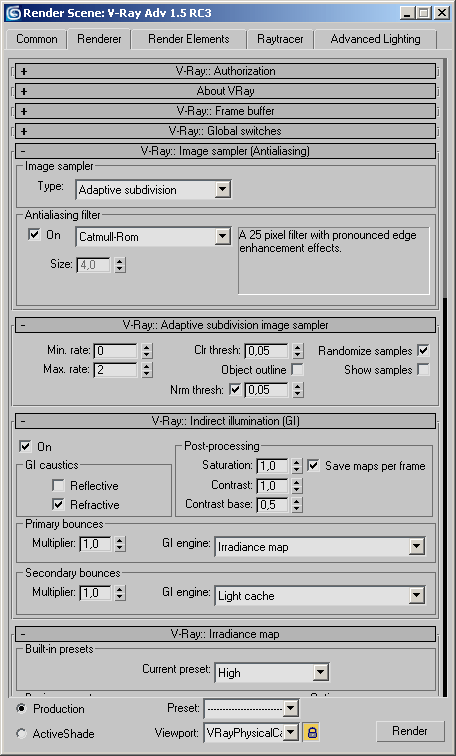Toggle the Randomize samples checkbox

point(423,351)
